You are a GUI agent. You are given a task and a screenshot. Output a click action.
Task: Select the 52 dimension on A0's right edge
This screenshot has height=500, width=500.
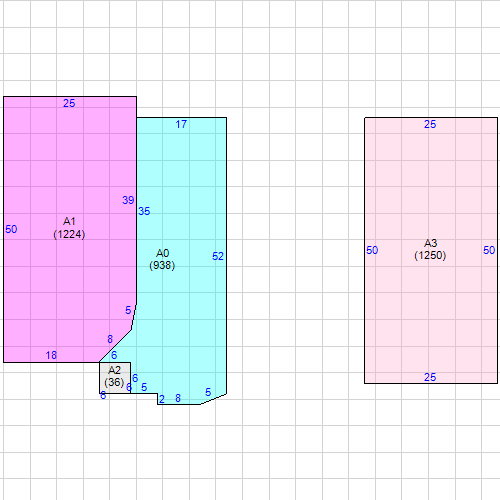218,256
